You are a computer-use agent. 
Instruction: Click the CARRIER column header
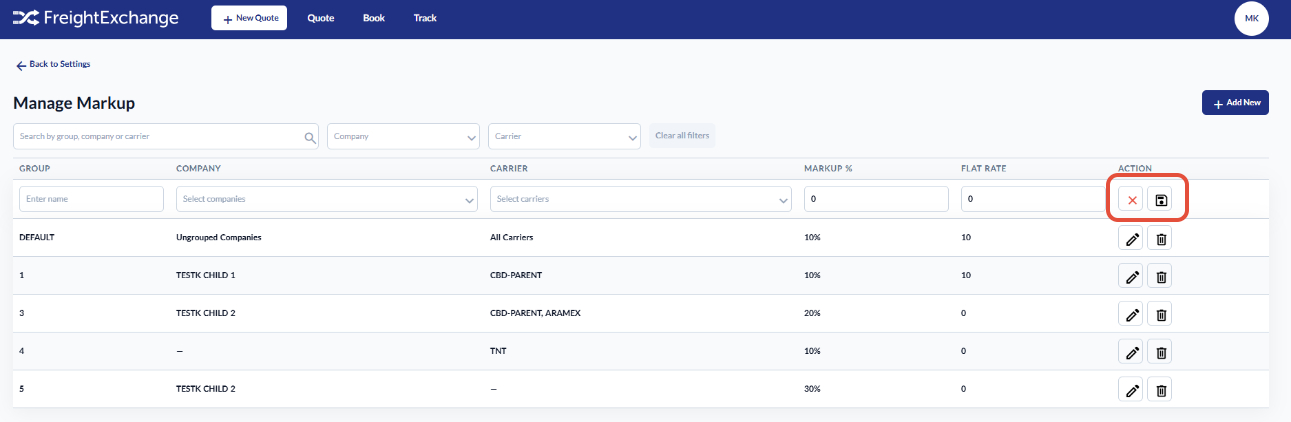pos(509,168)
